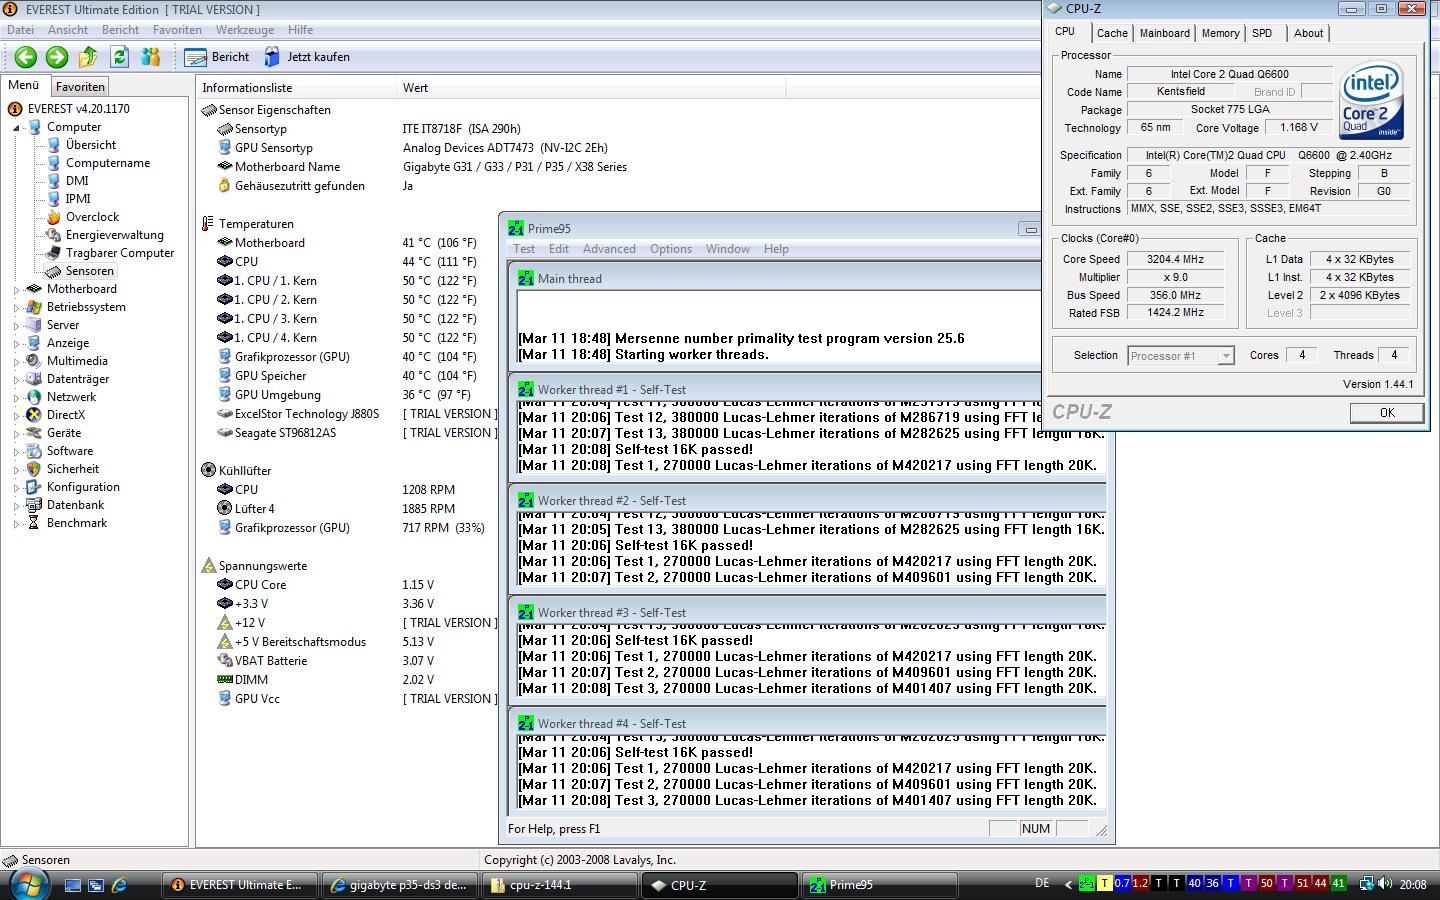Click the Datenbank icon in tree
This screenshot has width=1440, height=900.
(x=34, y=505)
